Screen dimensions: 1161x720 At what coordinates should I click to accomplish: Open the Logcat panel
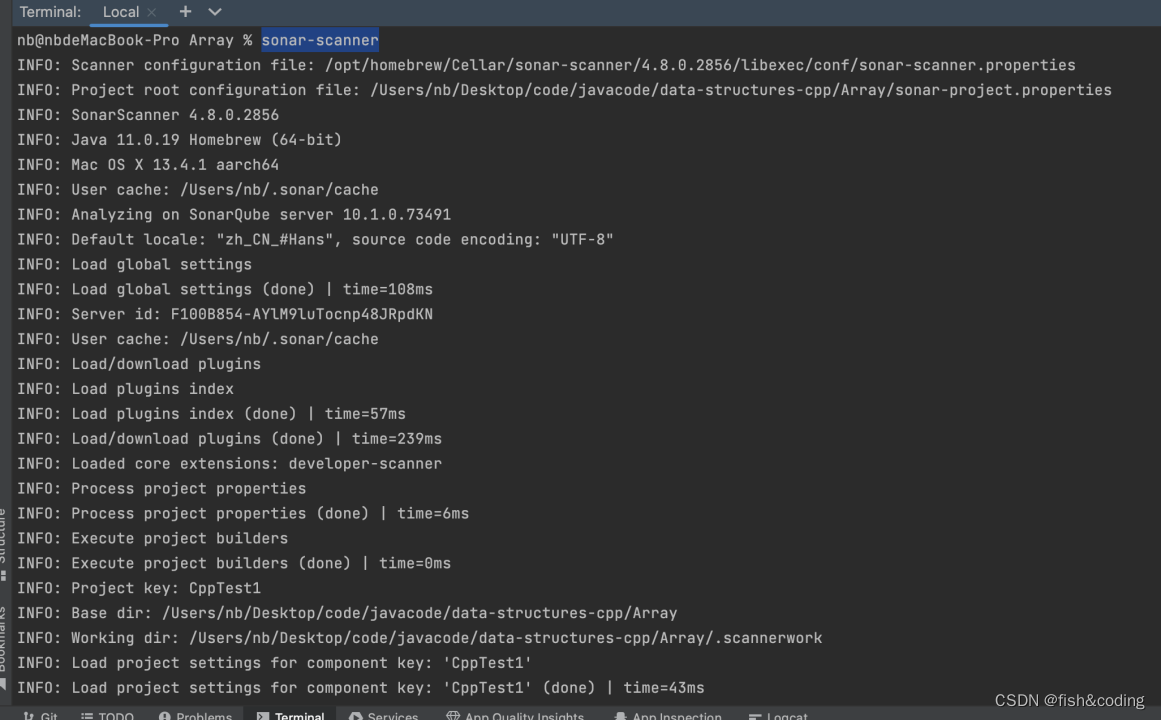point(778,716)
